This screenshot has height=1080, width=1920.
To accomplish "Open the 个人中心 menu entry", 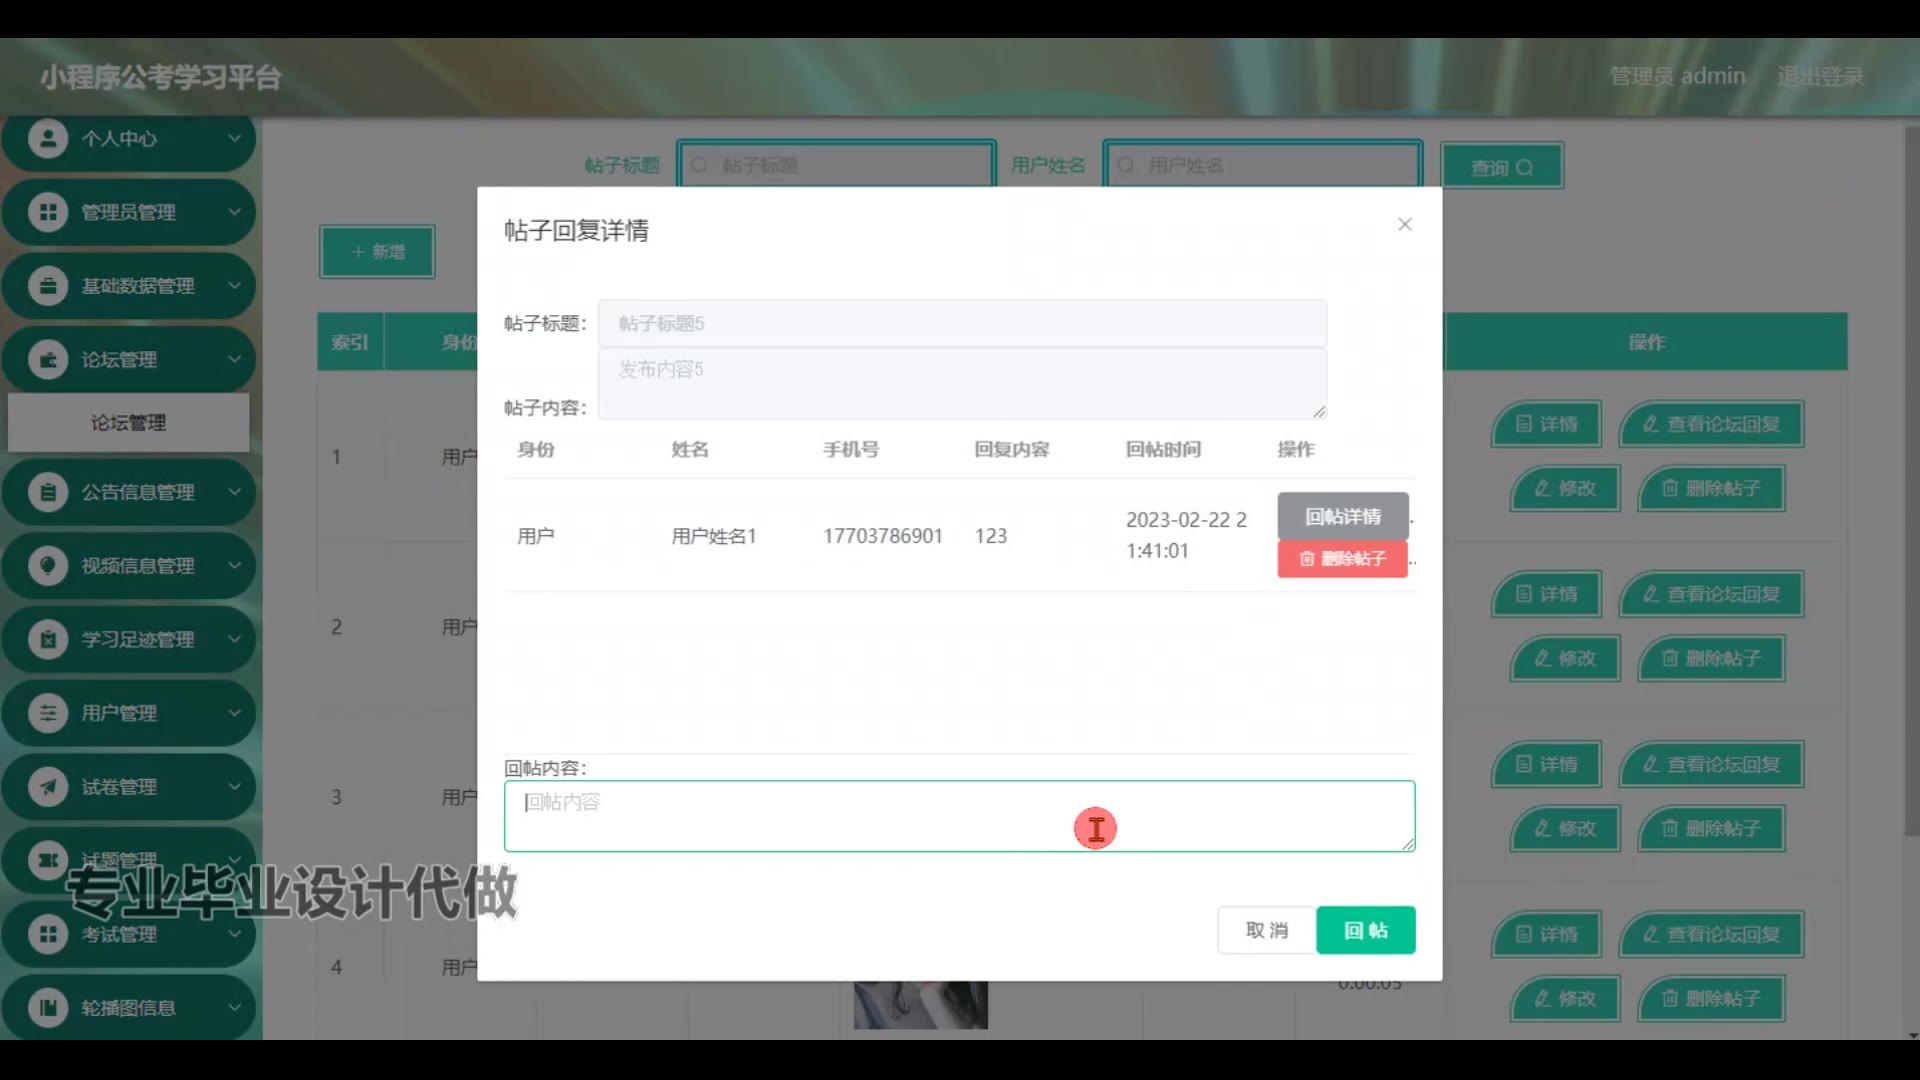I will pos(119,139).
